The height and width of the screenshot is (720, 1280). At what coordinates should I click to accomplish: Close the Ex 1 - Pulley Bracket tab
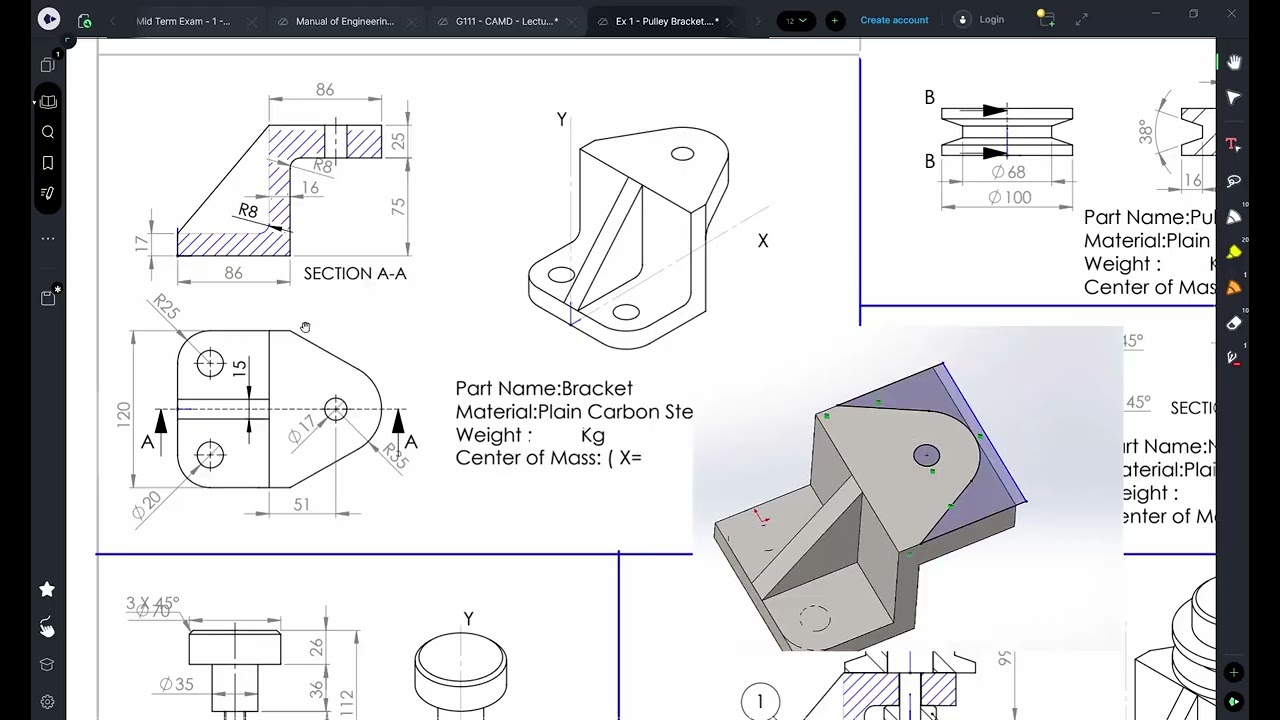point(733,21)
